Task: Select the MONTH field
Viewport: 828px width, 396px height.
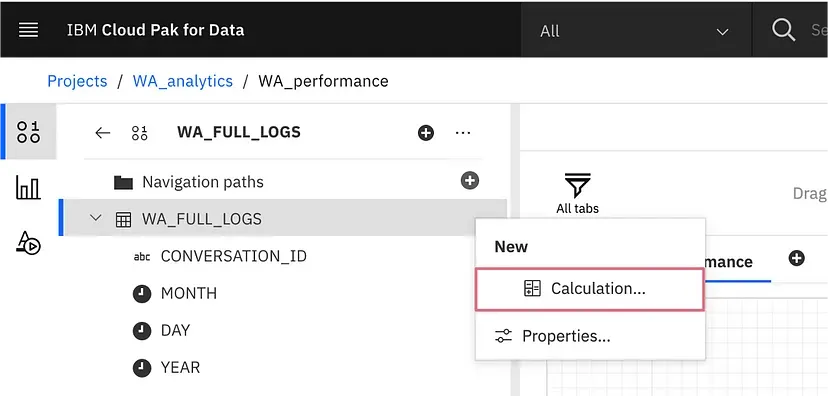Action: coord(189,294)
